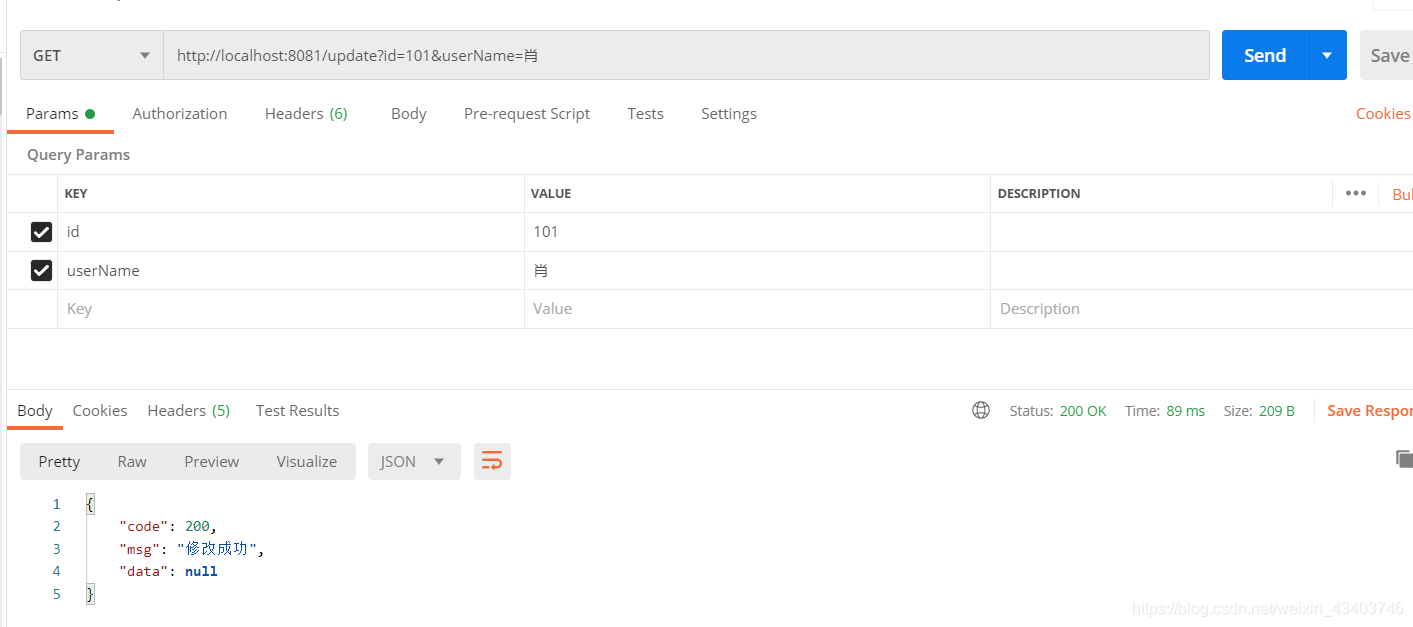The height and width of the screenshot is (627, 1413).
Task: Click the KEY column header
Action: (76, 193)
